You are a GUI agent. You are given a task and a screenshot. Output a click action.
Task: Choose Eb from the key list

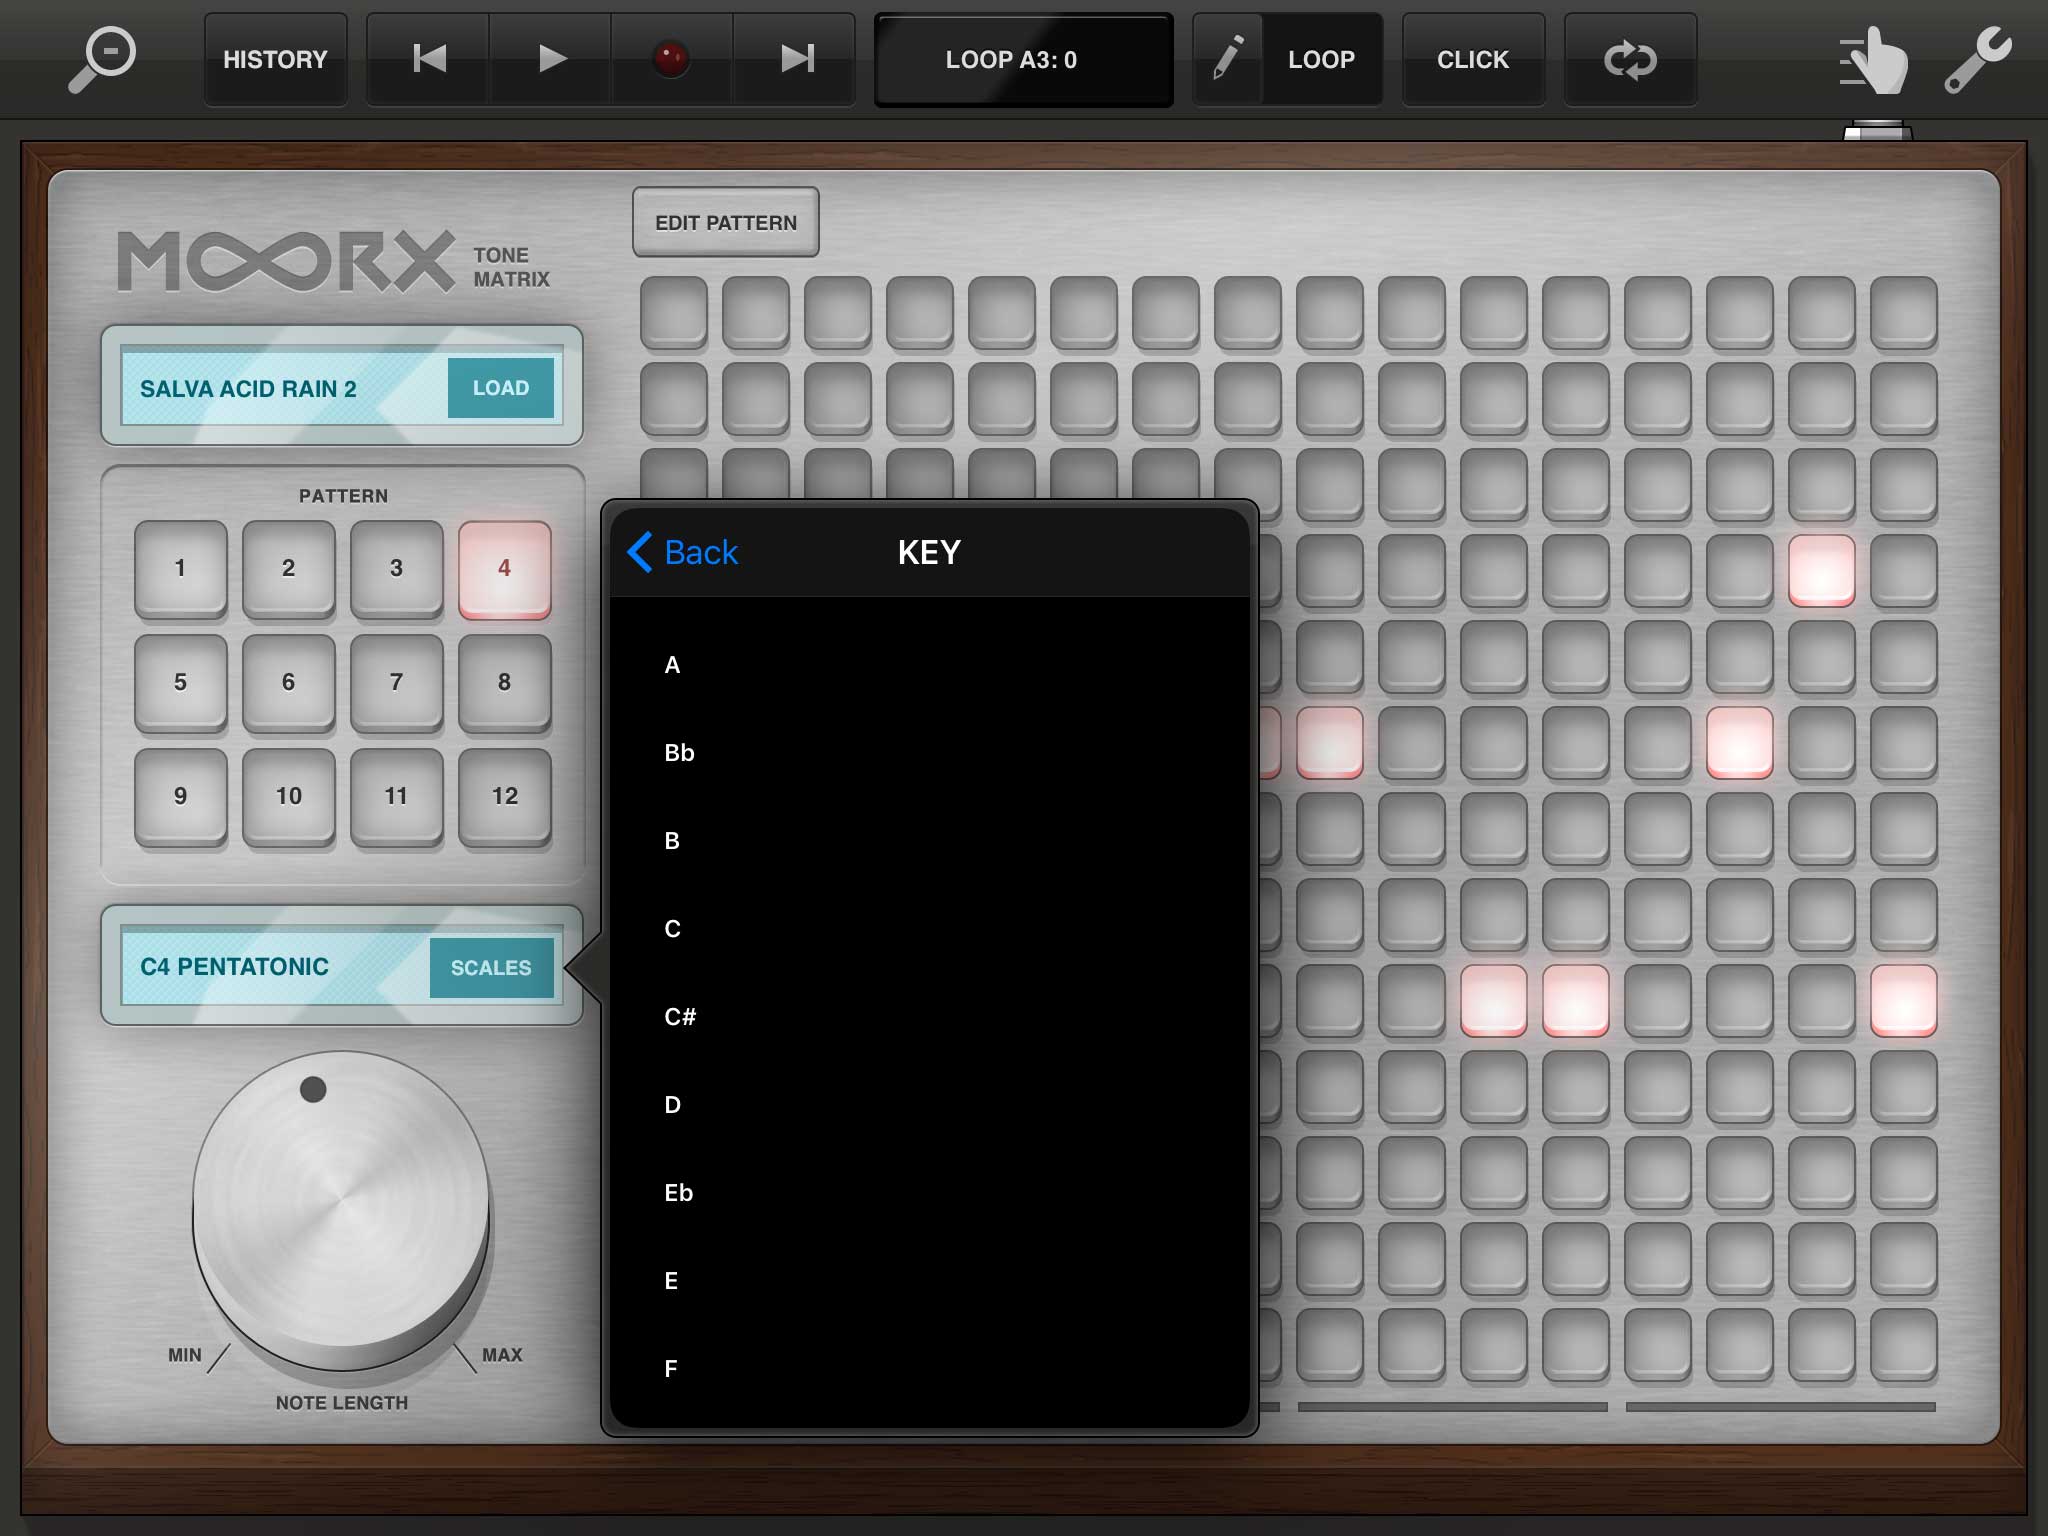[x=679, y=1193]
